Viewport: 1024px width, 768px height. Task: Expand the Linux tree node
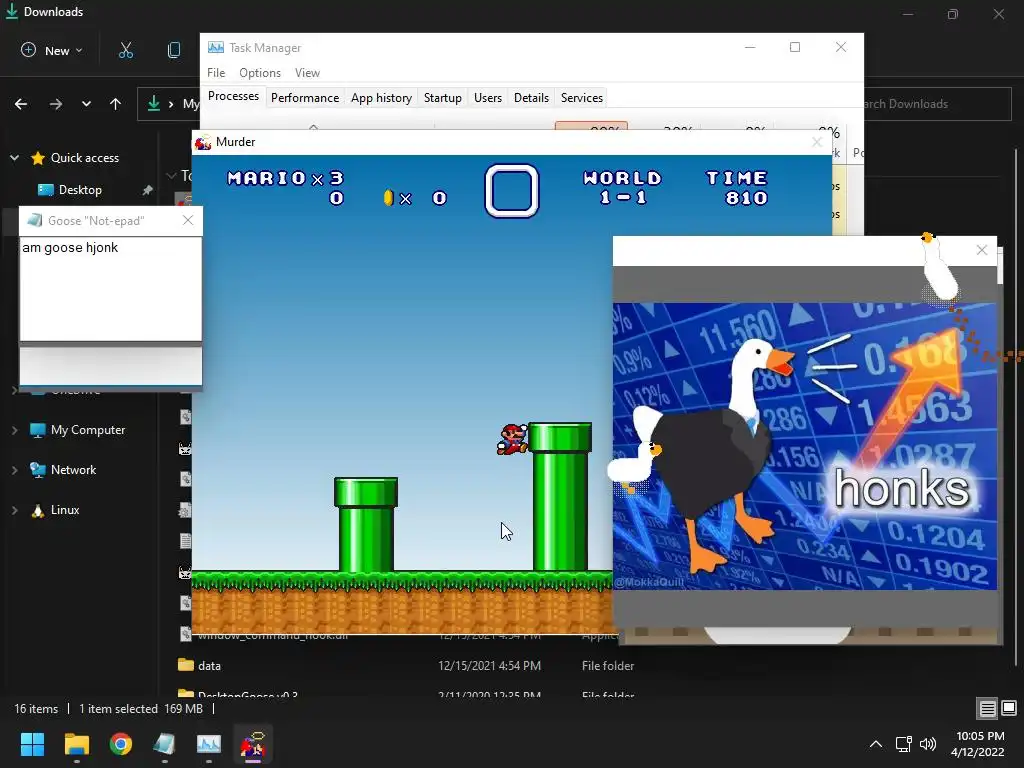click(x=14, y=510)
